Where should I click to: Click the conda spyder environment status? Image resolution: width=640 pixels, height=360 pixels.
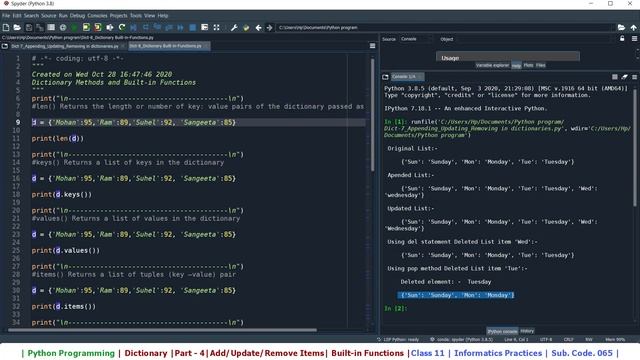461,339
